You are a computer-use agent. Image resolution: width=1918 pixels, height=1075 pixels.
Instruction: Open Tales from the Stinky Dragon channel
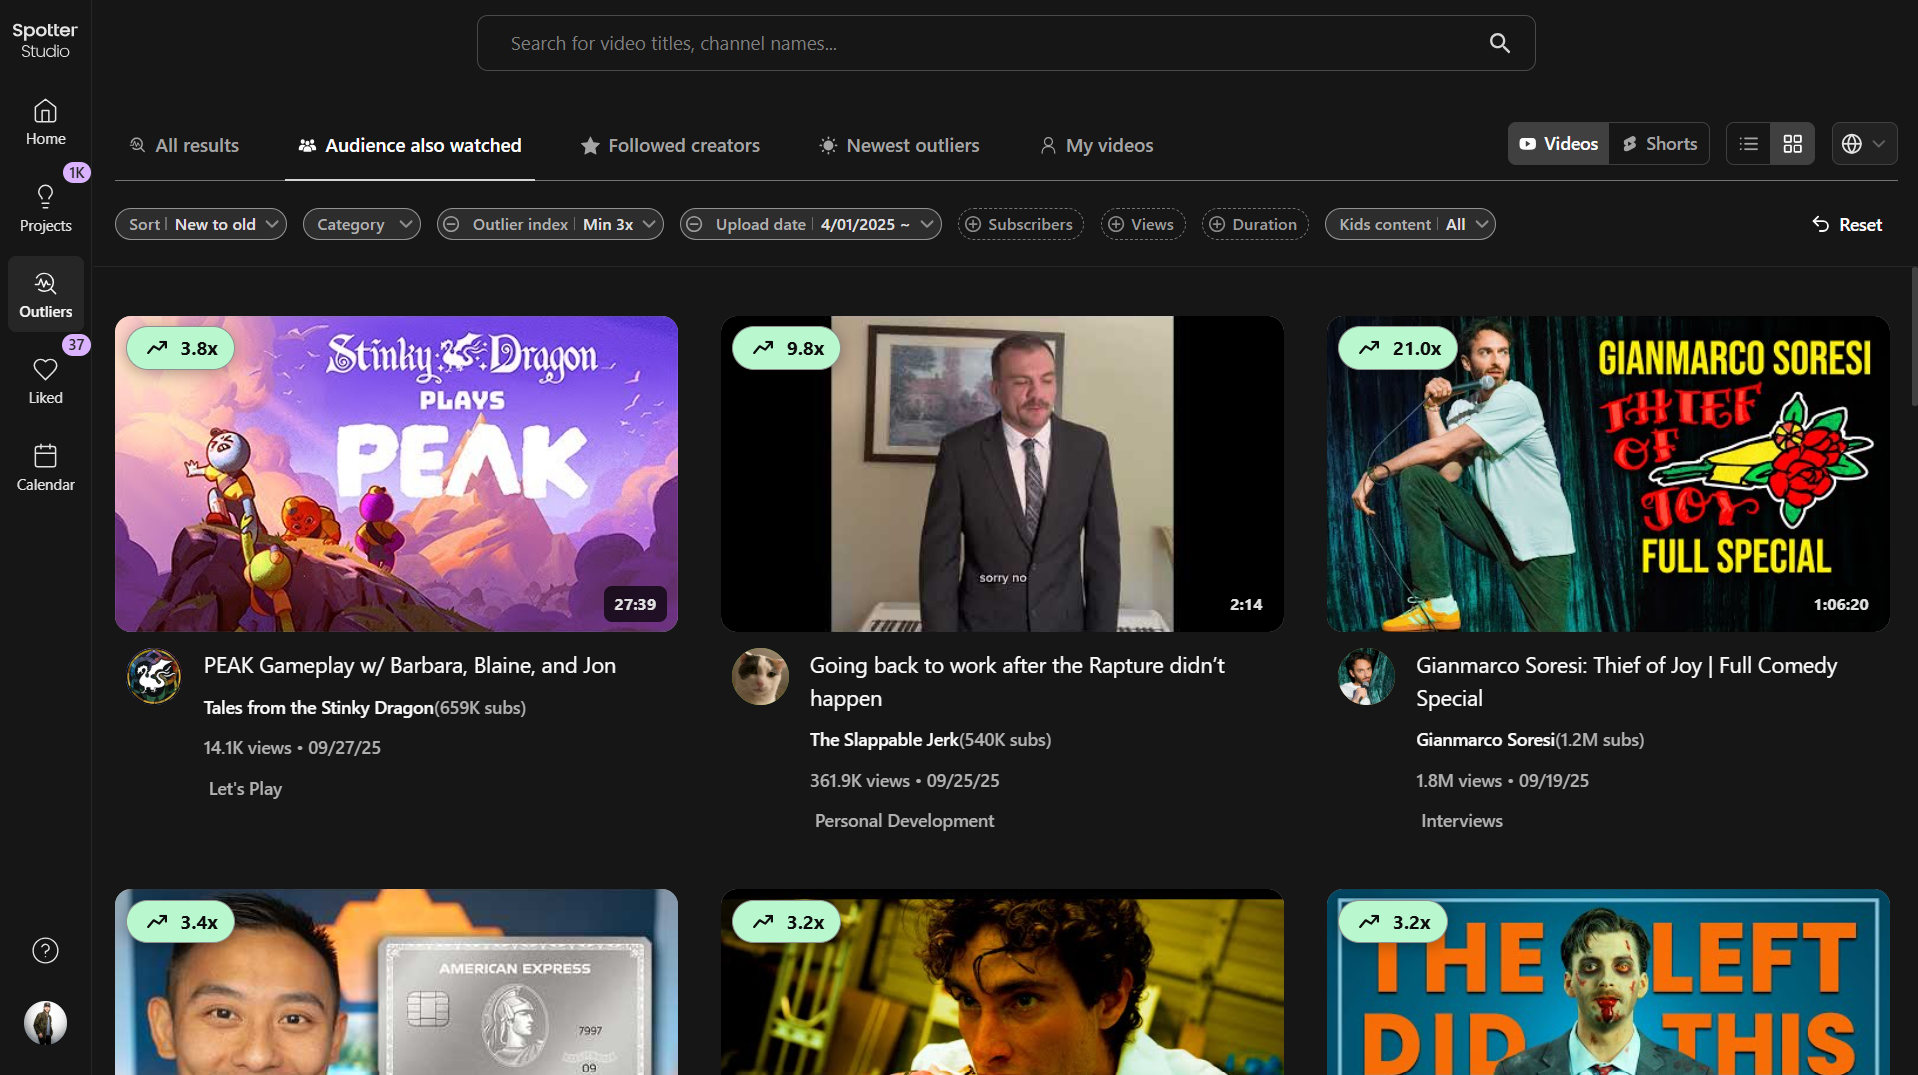tap(319, 707)
